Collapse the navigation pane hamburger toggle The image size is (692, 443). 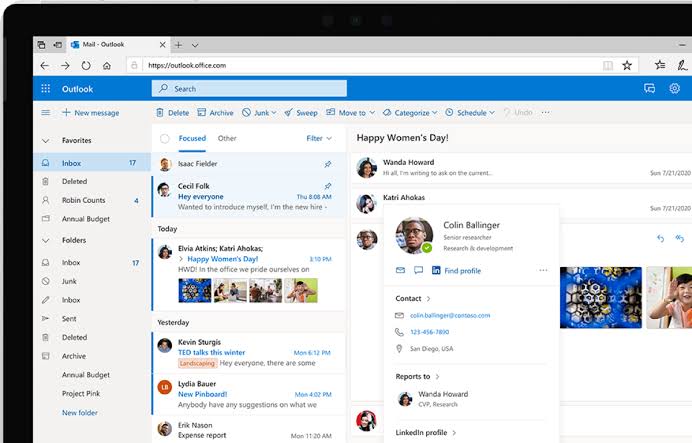45,113
